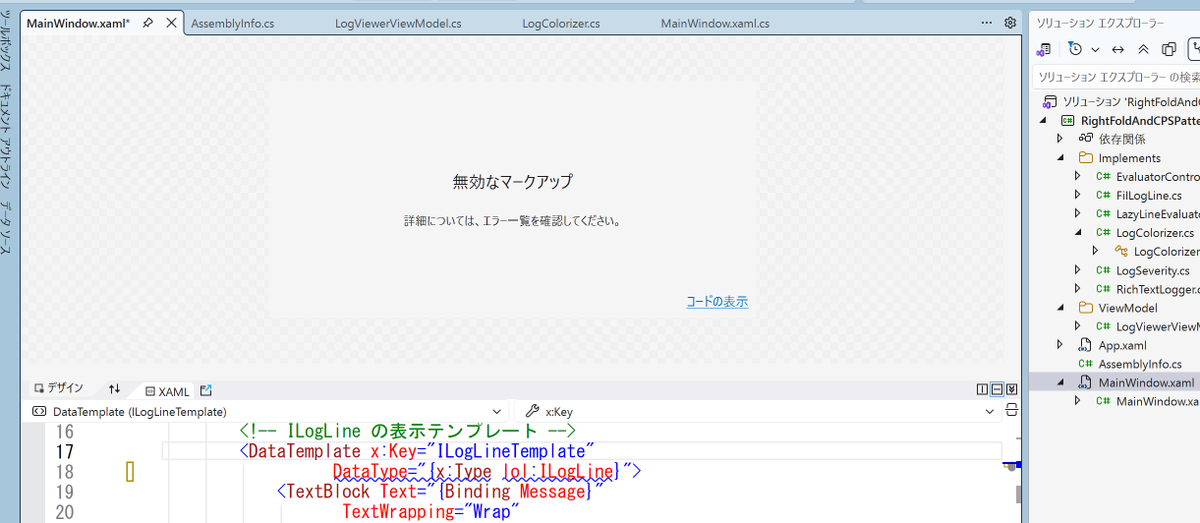Screen dimensions: 1200x523
Task: Click the MainWindow.xaml file icon
Action: (x=1085, y=383)
